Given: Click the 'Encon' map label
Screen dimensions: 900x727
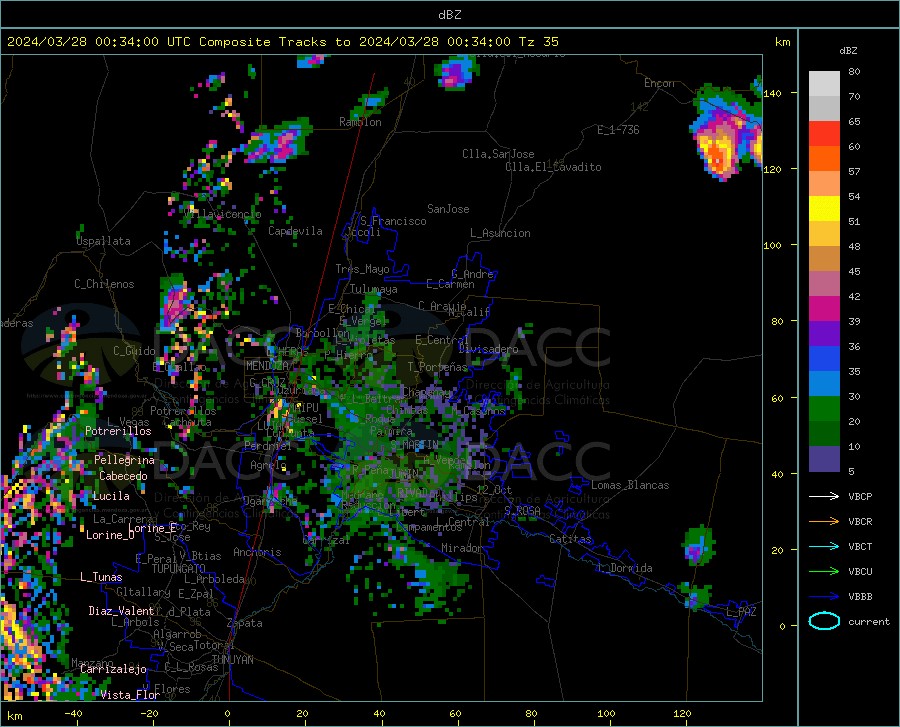Looking at the screenshot, I should point(660,83).
